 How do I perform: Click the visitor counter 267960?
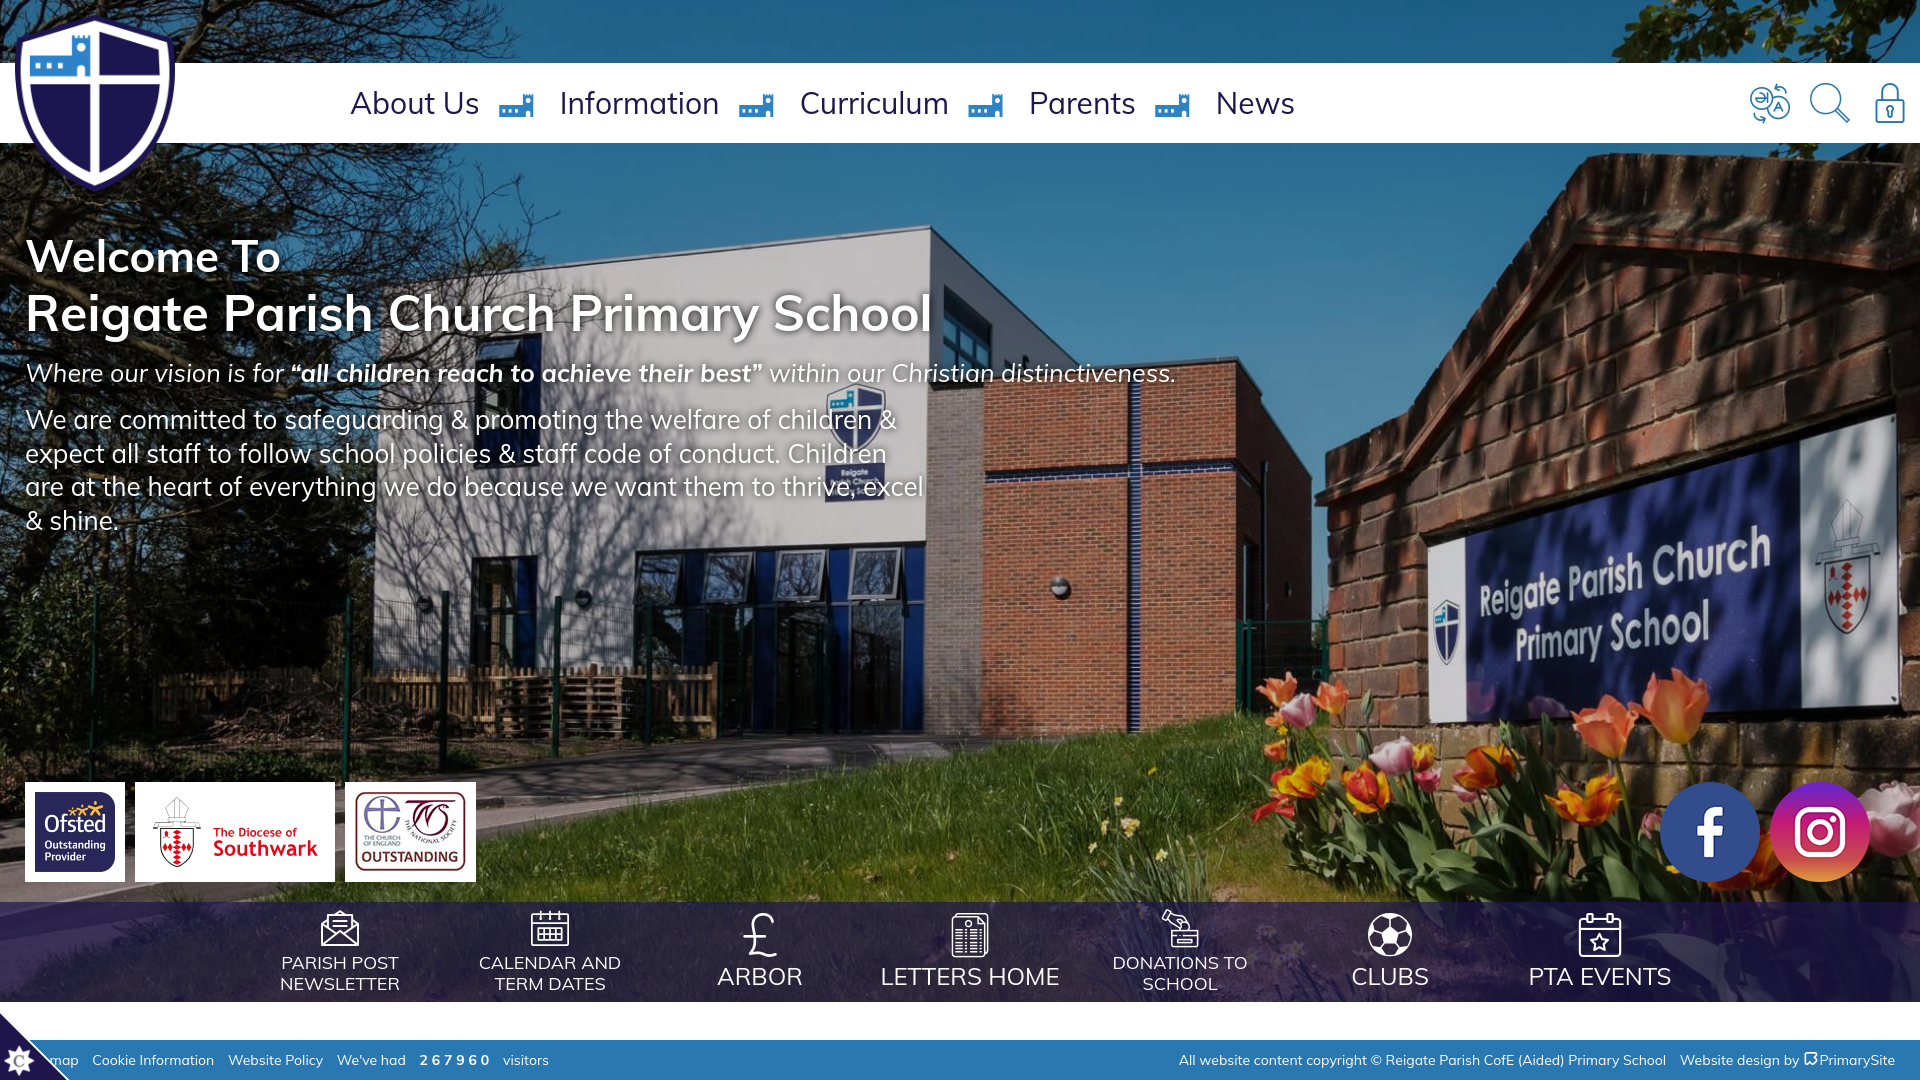point(454,1060)
